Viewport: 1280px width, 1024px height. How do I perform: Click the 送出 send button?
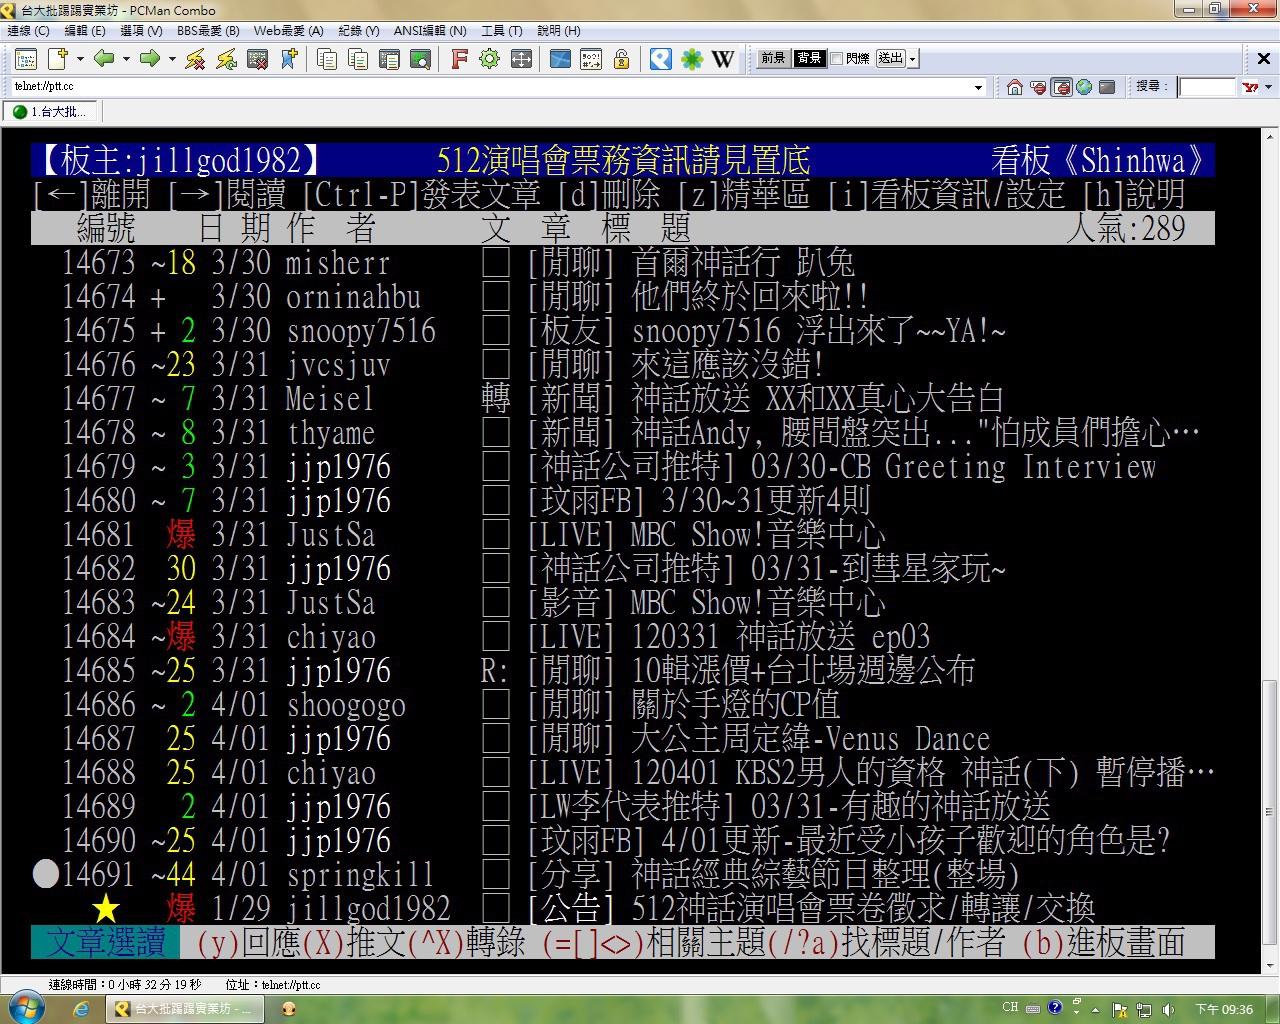coord(890,58)
